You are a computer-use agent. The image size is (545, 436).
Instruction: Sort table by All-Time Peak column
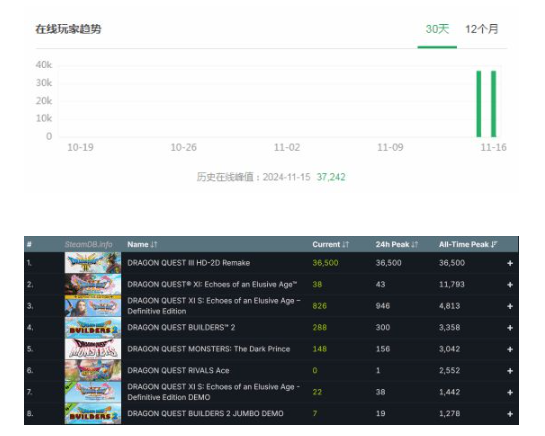coord(468,244)
